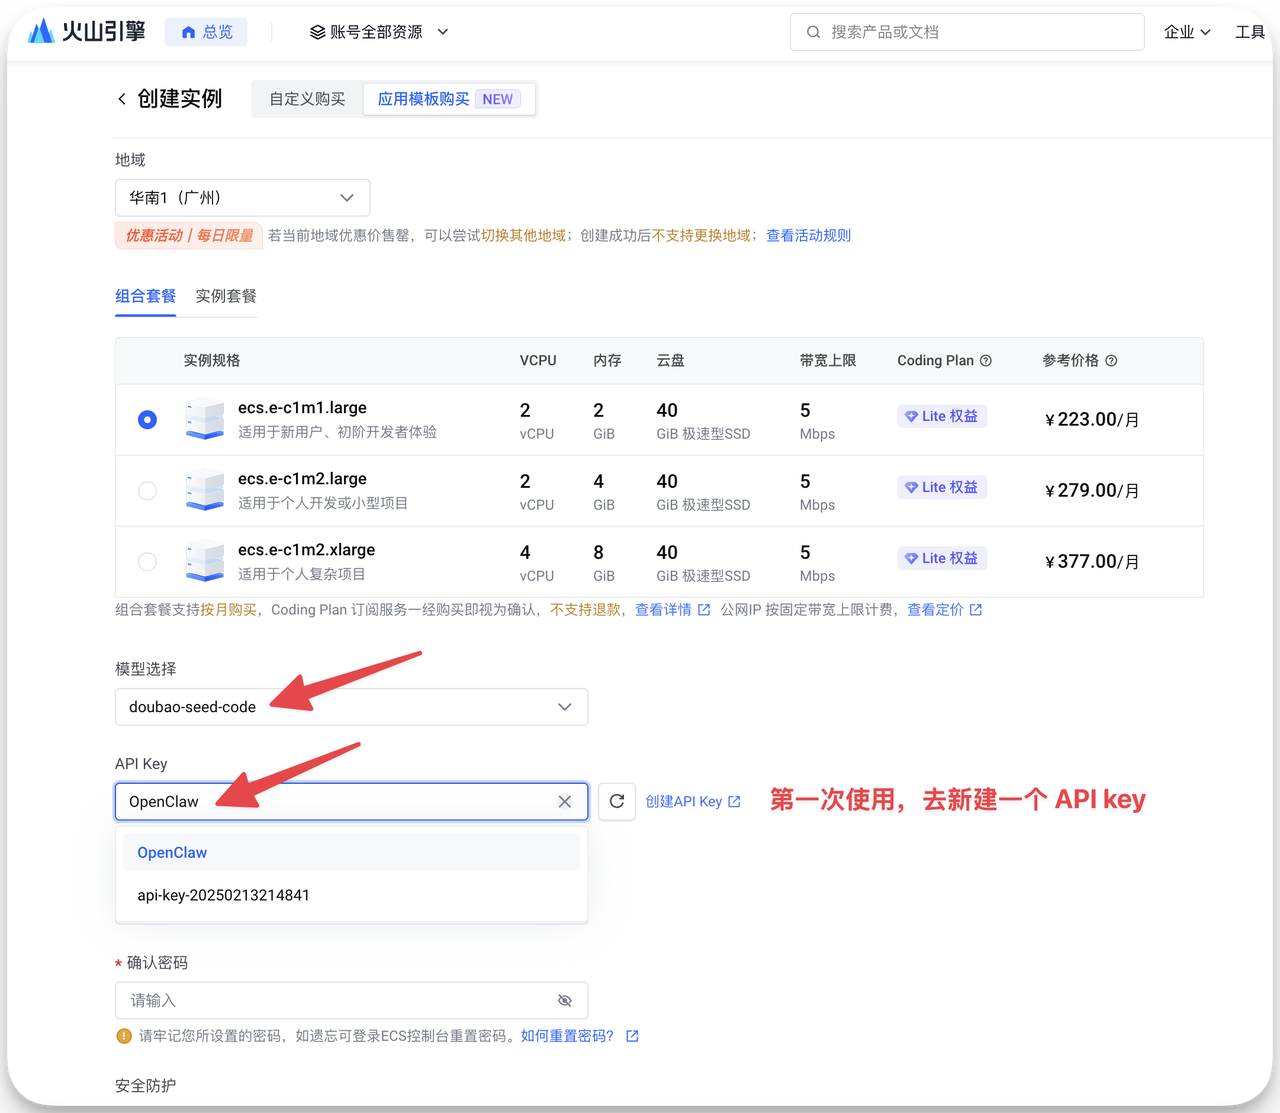Screen dimensions: 1280x1113
Task: Click Lite 权益 badge in ¥223.00 row
Action: point(942,416)
